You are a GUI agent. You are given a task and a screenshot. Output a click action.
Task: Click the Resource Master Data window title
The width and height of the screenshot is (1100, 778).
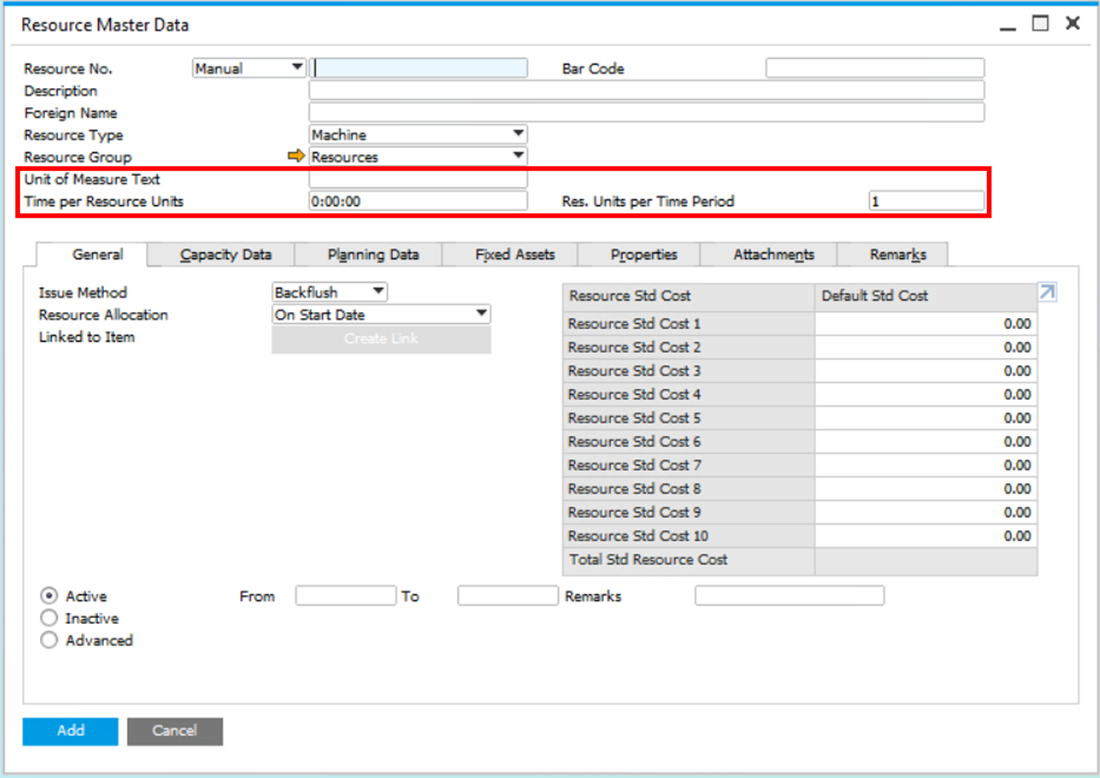click(x=105, y=25)
